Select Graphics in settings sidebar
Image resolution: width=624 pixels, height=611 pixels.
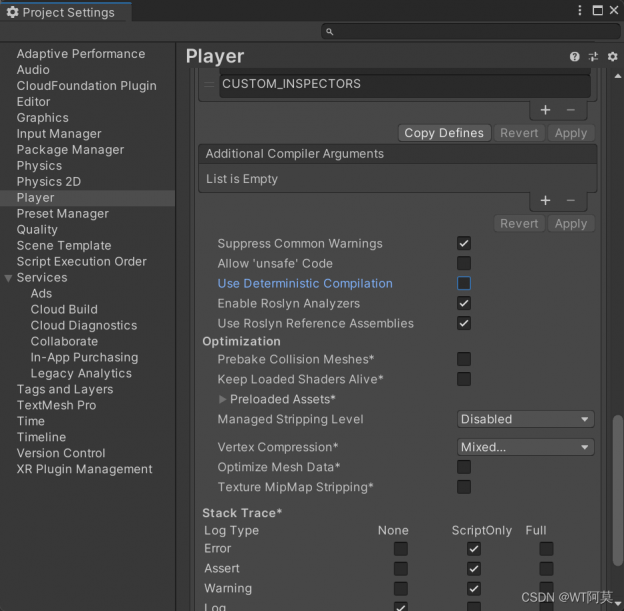pos(43,118)
